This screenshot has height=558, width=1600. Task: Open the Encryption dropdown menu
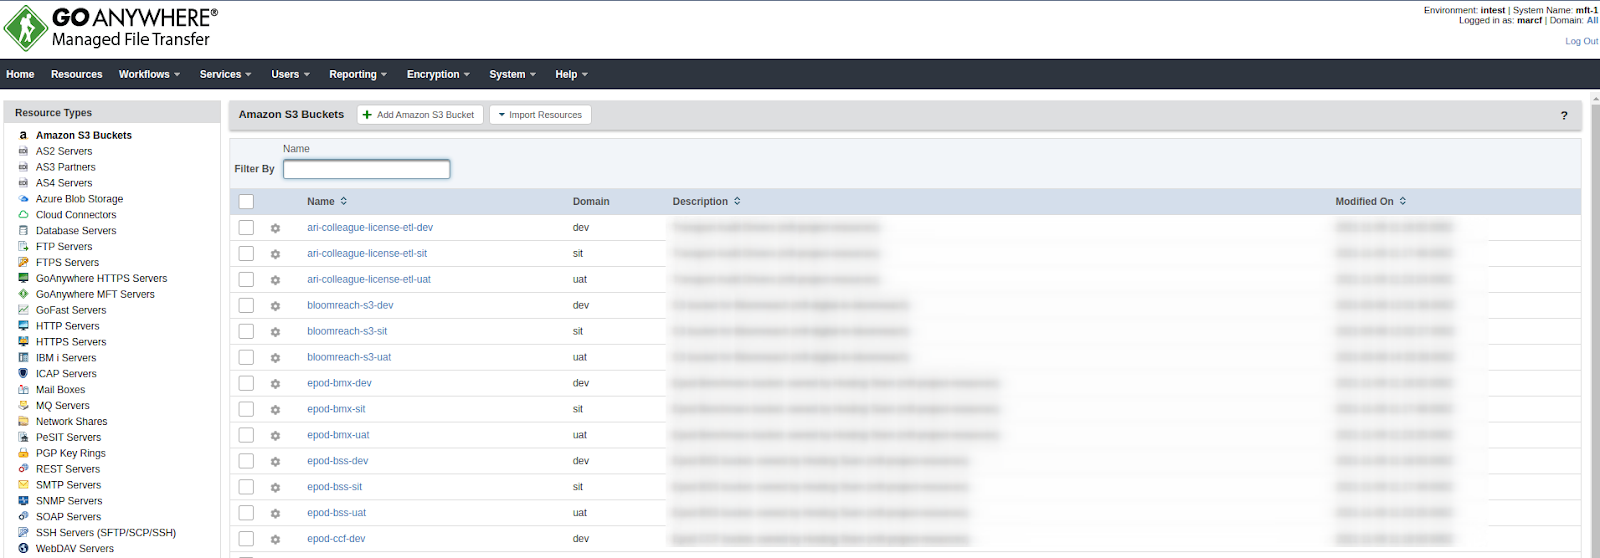point(438,74)
